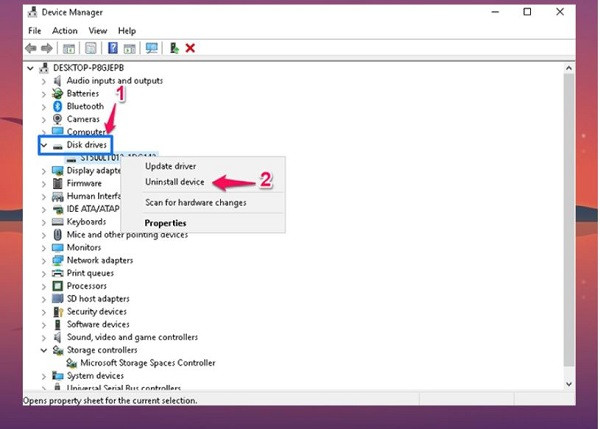Open the Help menu
This screenshot has width=600, height=429.
pyautogui.click(x=127, y=31)
